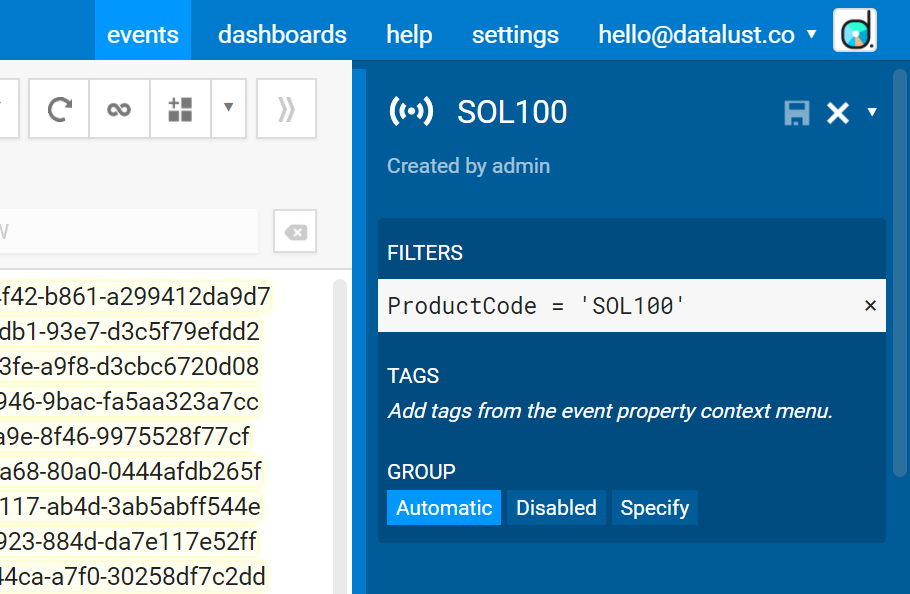Select event ending 3ab5abff544e

(131, 506)
